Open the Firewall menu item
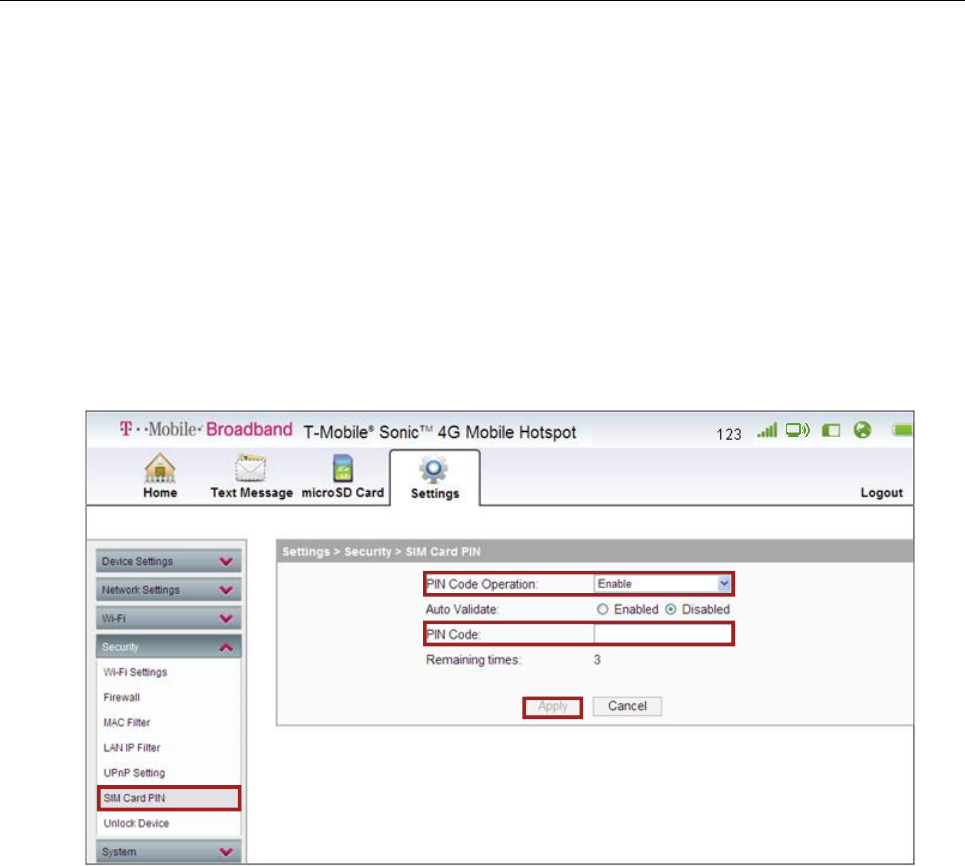965x866 pixels. pyautogui.click(x=122, y=697)
